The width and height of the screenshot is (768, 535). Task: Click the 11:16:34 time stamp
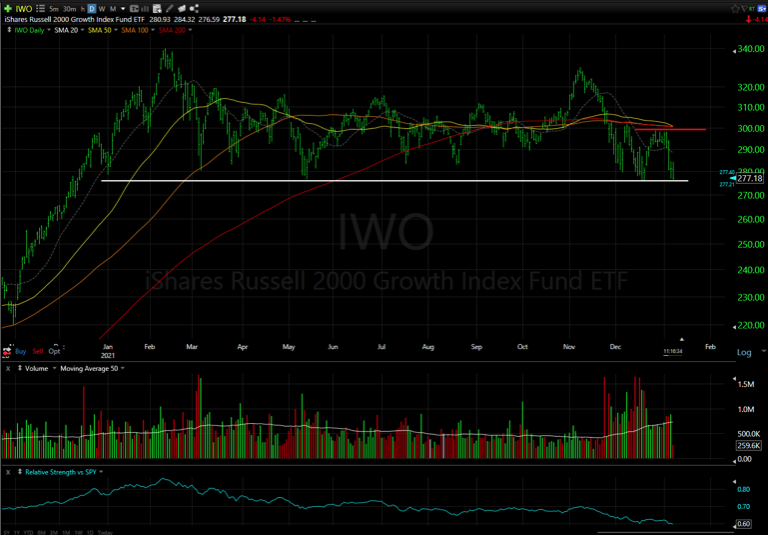[672, 351]
